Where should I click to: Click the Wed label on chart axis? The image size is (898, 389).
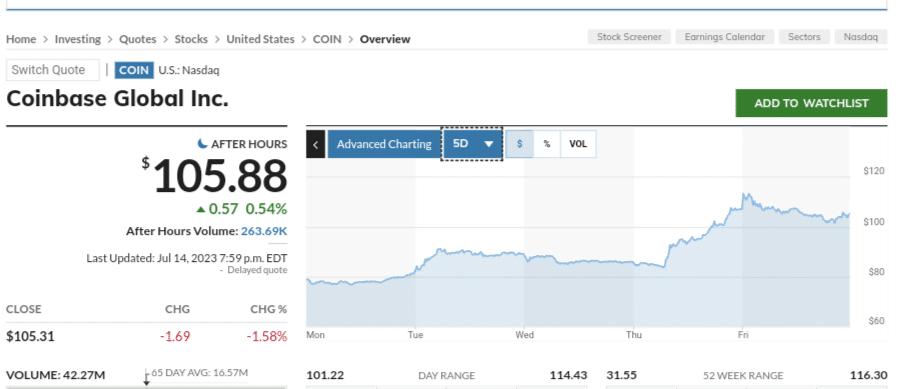[525, 335]
